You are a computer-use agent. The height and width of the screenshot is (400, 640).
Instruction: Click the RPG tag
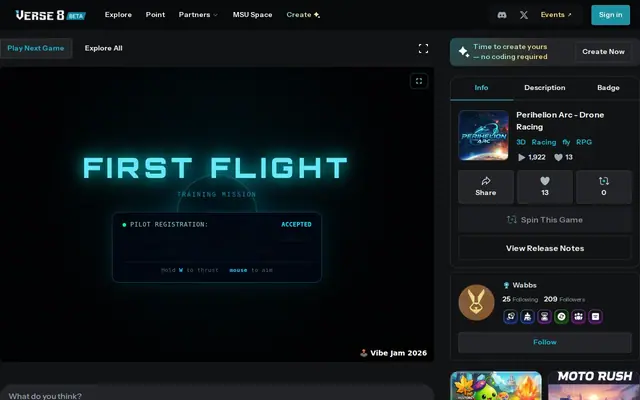click(584, 142)
